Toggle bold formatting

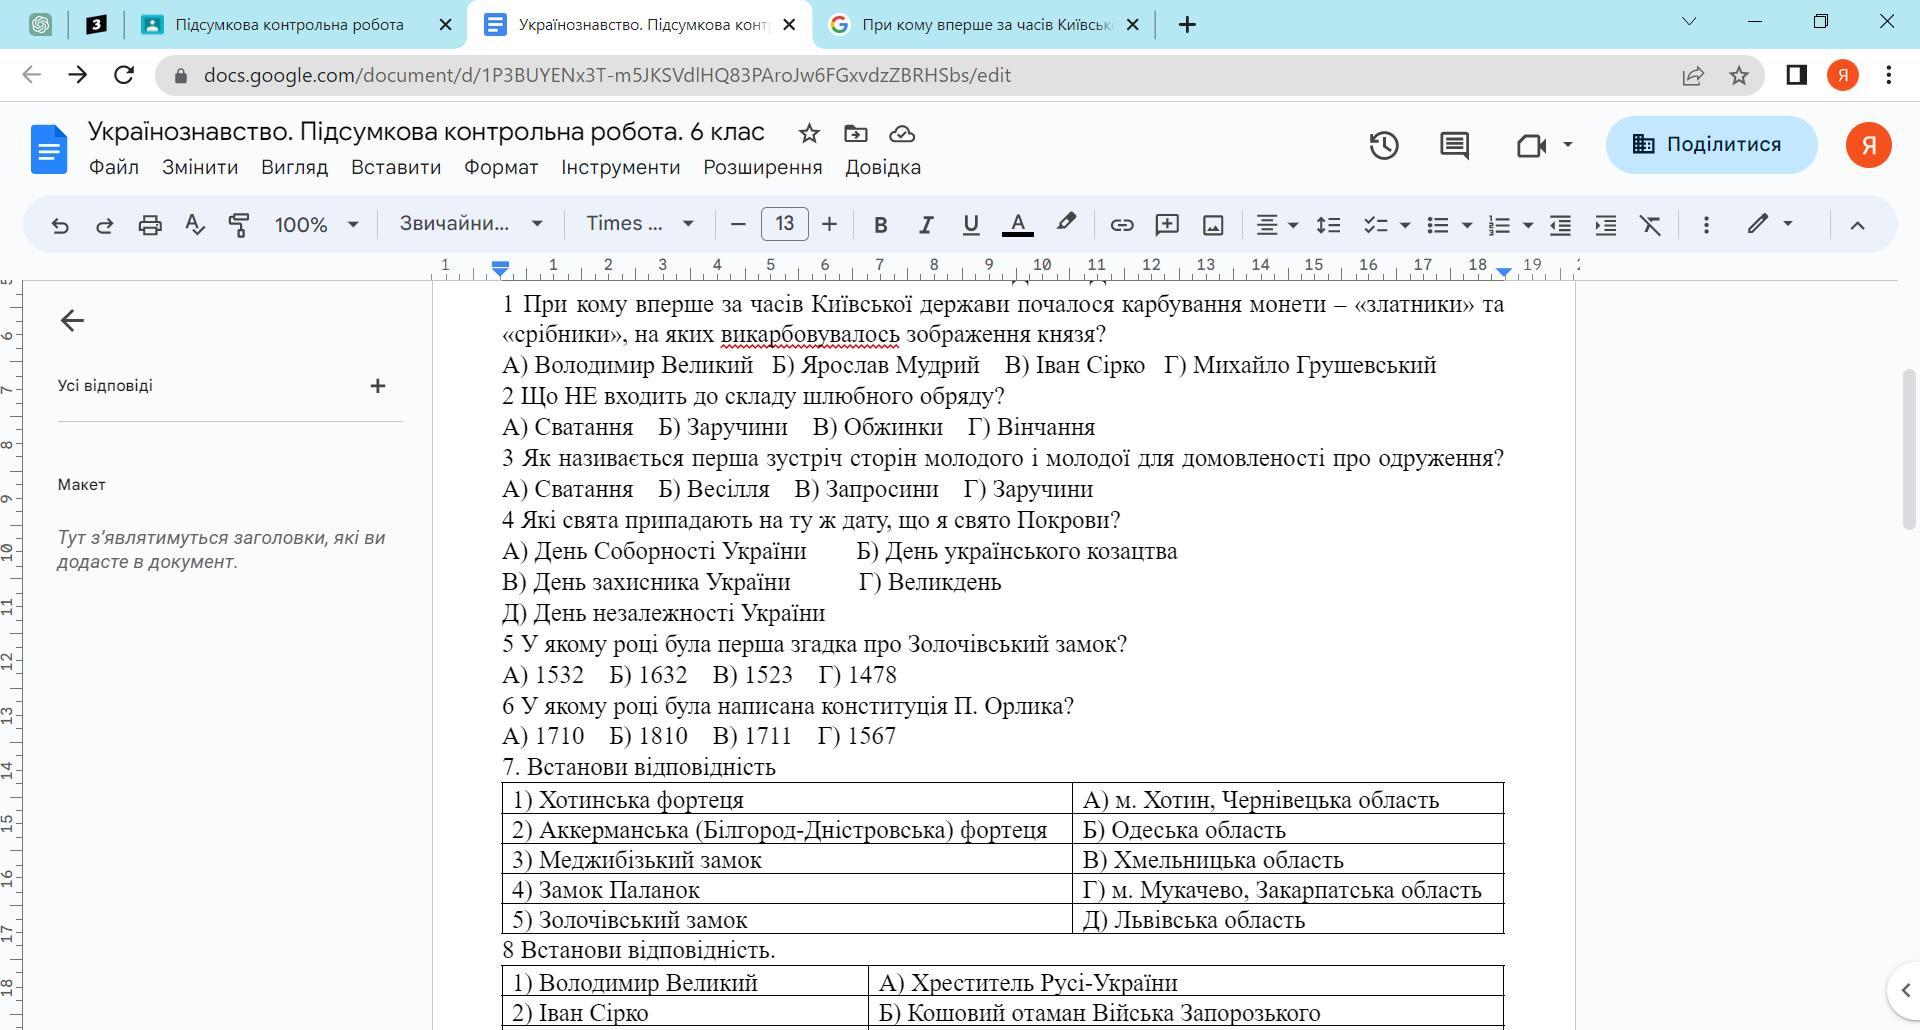coord(881,225)
